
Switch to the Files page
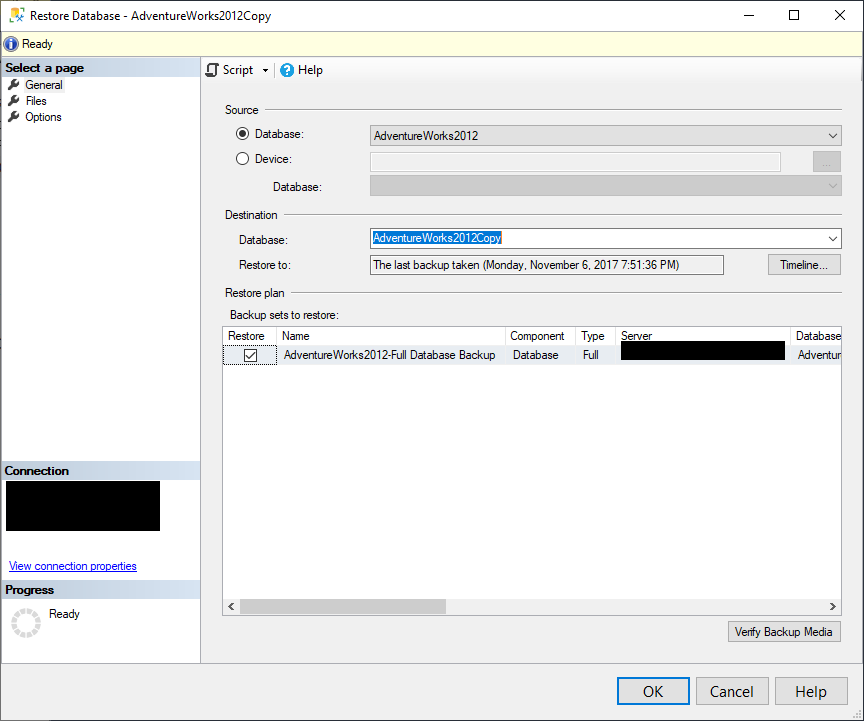[x=36, y=101]
